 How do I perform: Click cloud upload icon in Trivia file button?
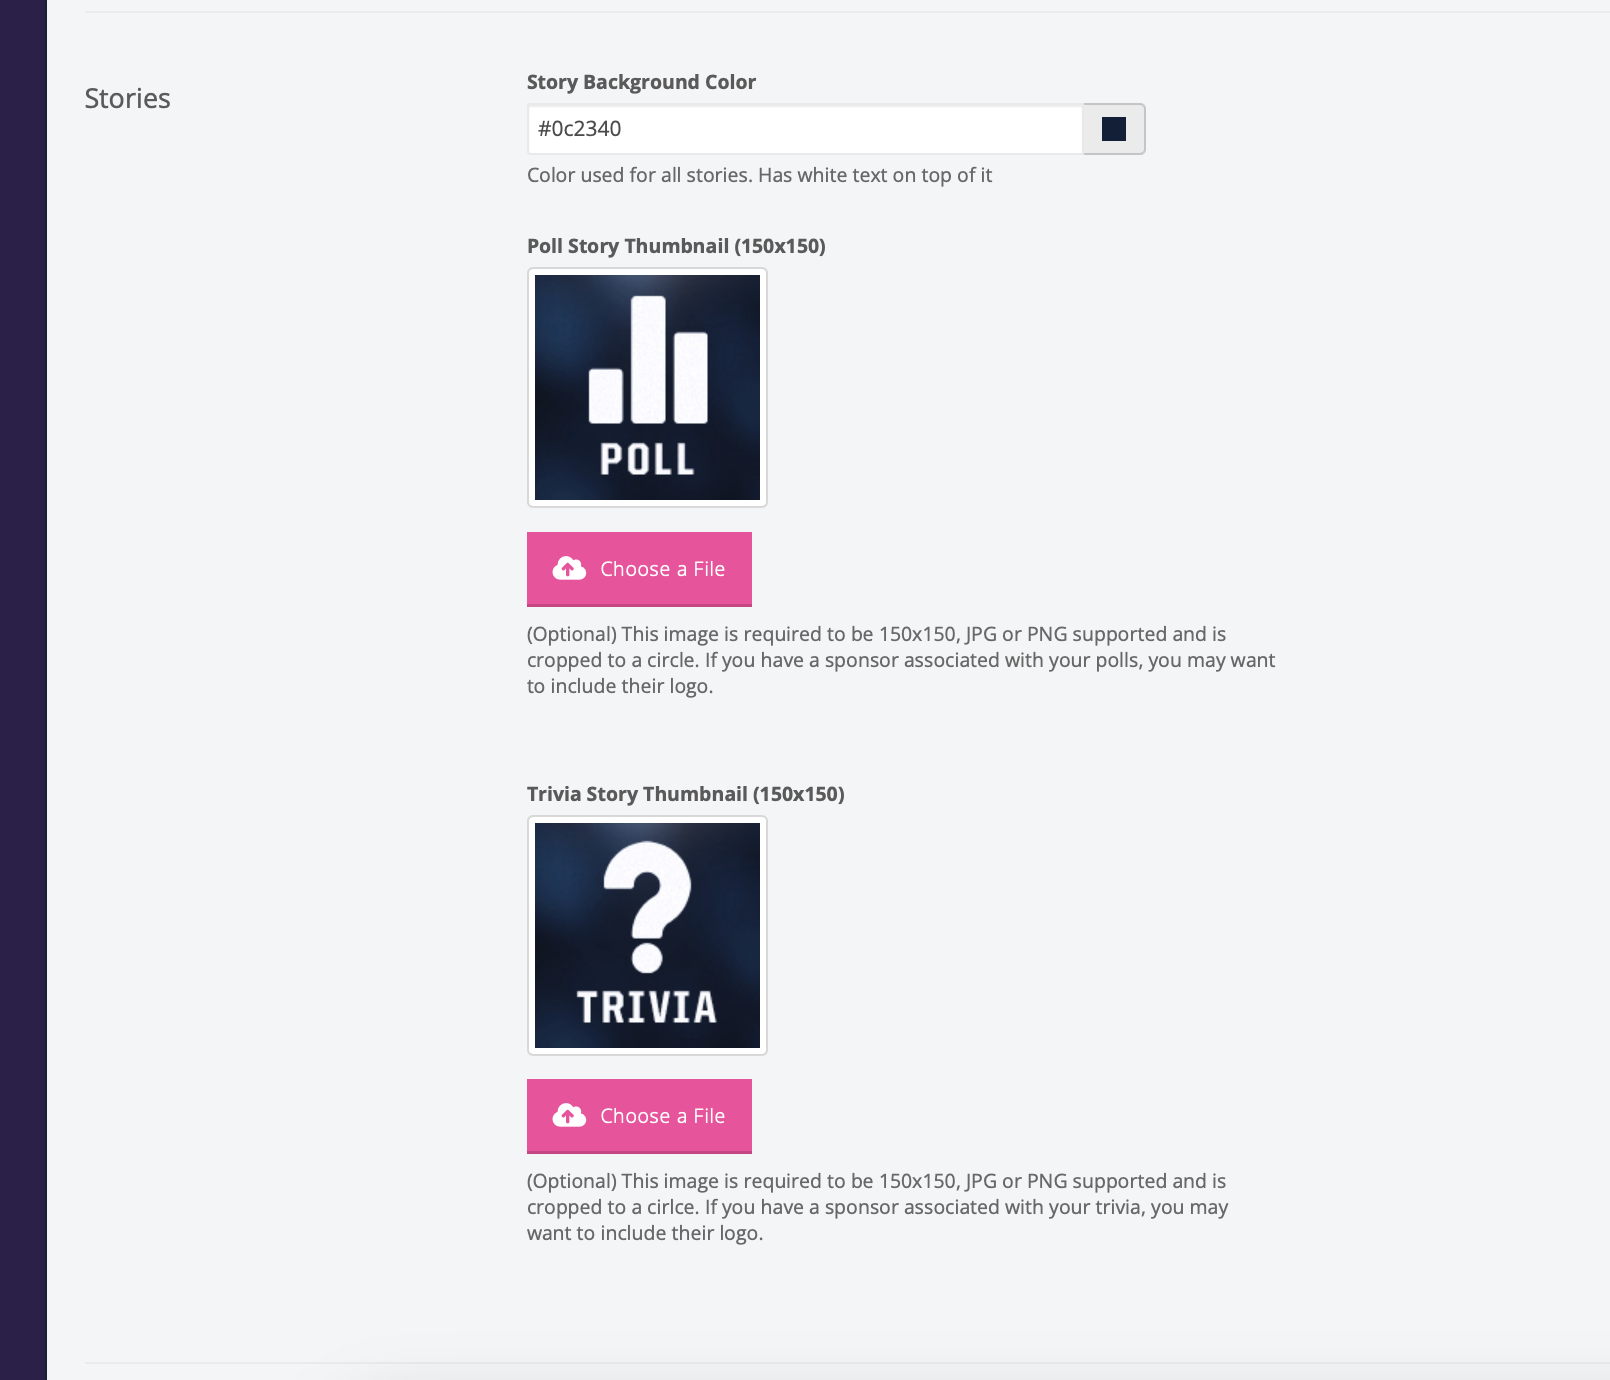point(569,1116)
